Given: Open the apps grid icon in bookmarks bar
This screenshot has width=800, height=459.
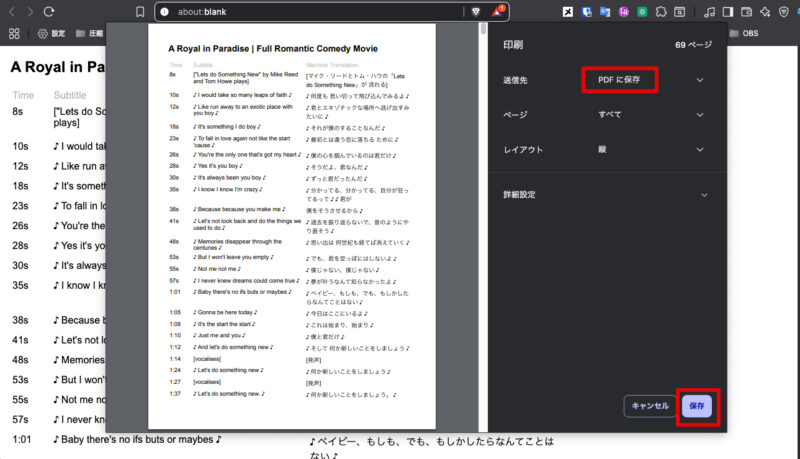Looking at the screenshot, I should pos(14,34).
